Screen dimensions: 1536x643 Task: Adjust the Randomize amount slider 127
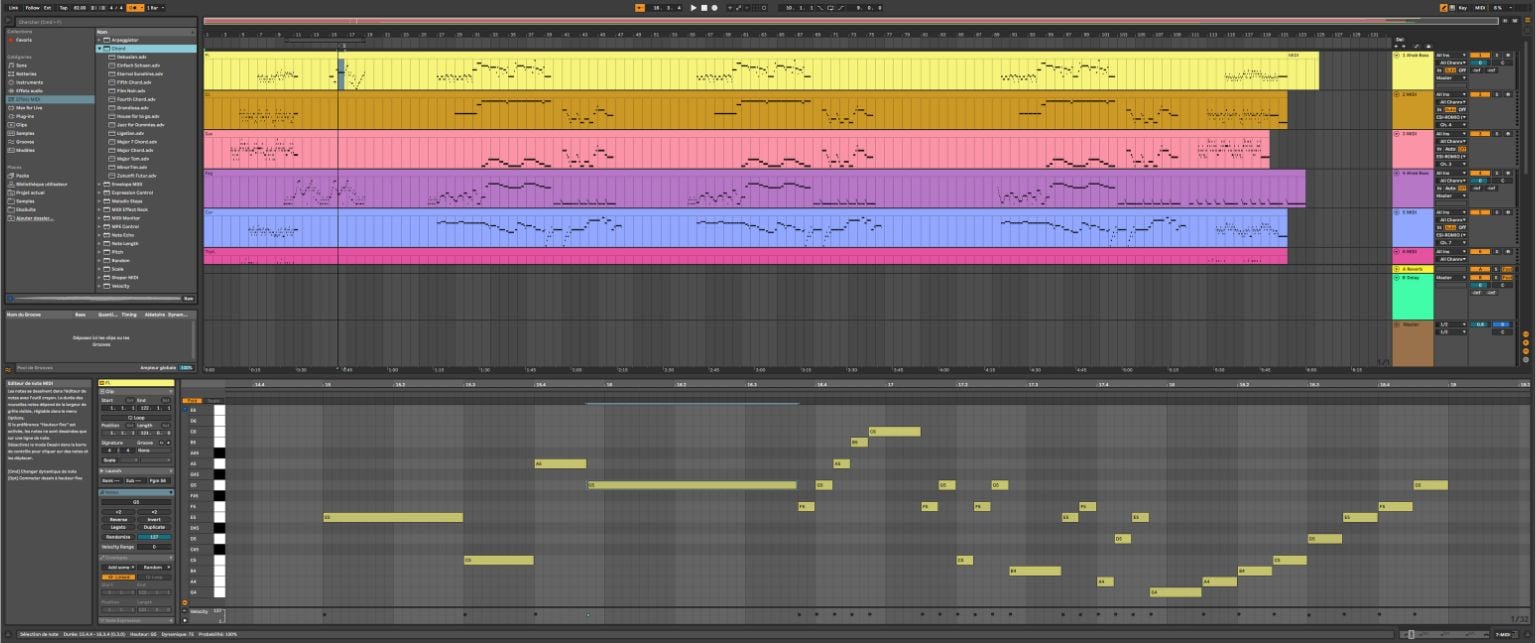(154, 537)
